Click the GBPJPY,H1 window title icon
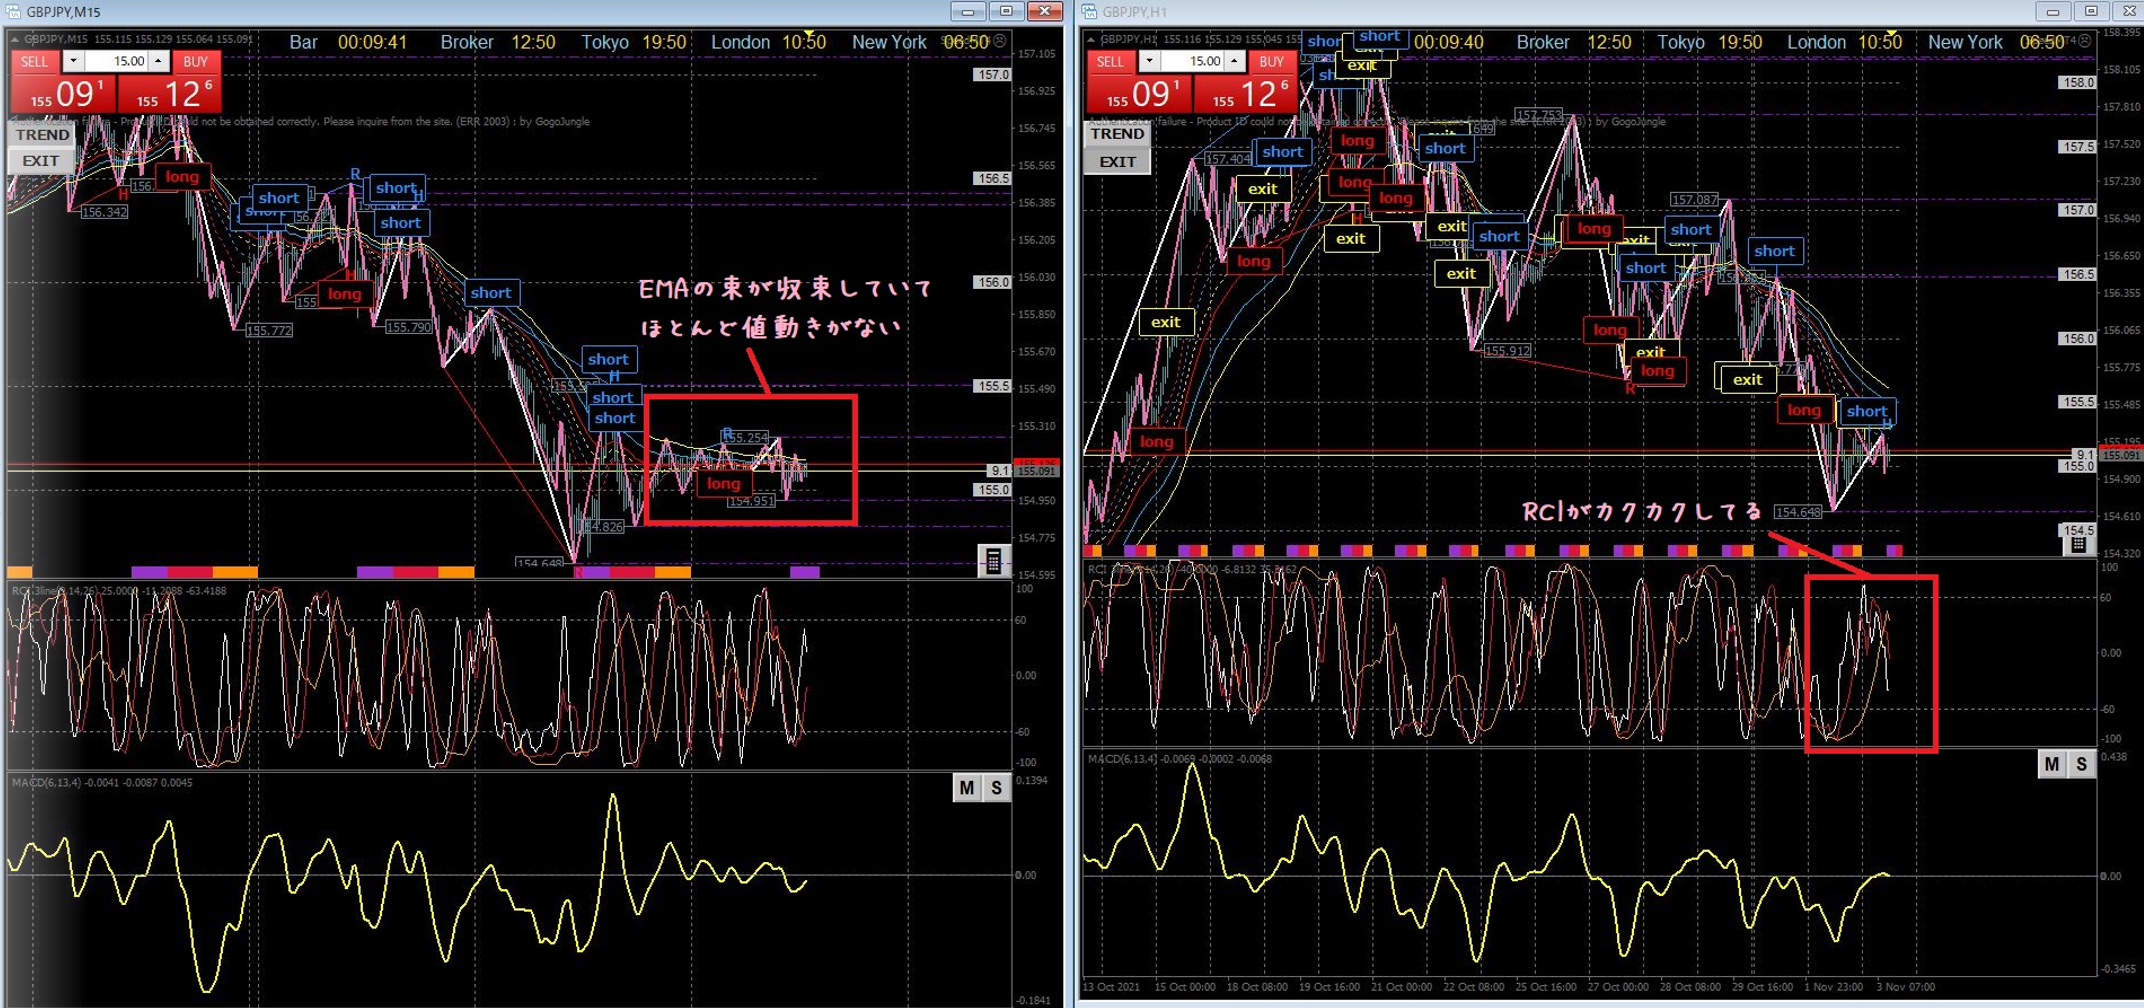2144x1008 pixels. 1090,12
